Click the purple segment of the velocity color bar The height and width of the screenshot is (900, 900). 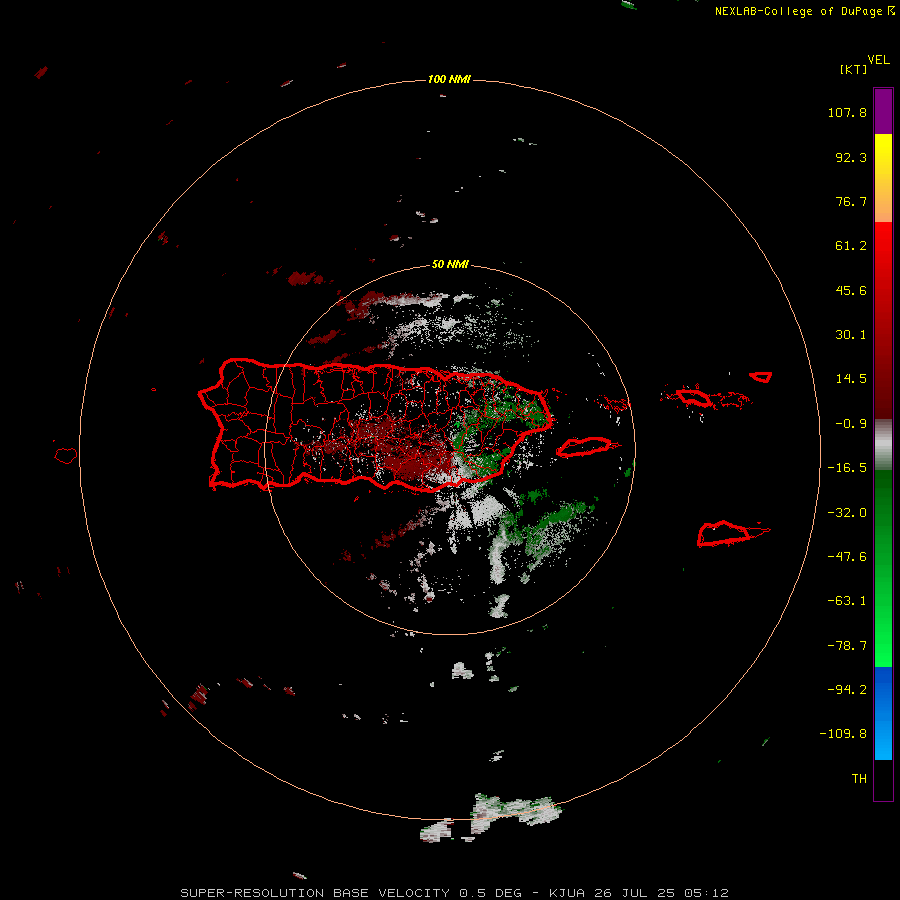point(883,111)
